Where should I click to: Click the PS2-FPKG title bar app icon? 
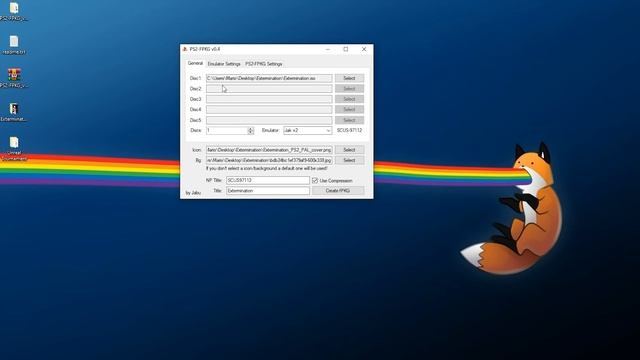185,49
